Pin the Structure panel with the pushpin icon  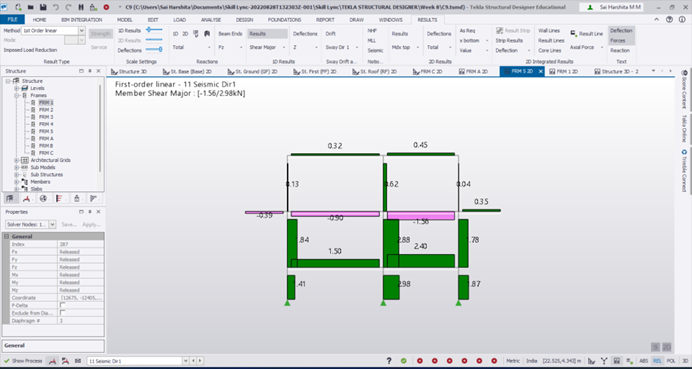pos(90,71)
